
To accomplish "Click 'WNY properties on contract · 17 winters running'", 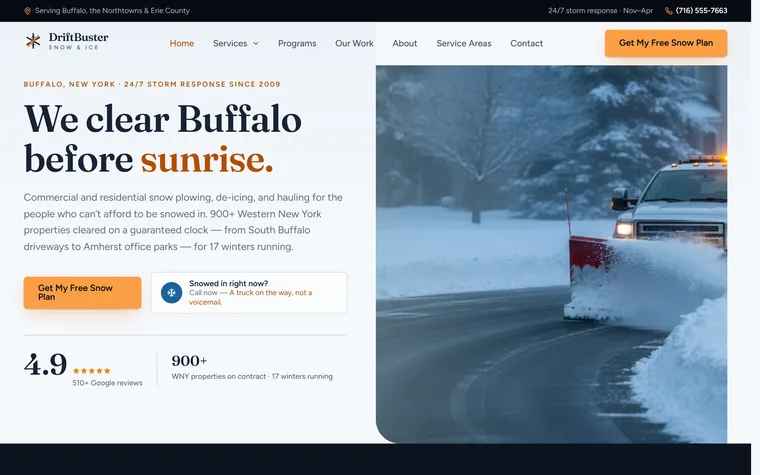I will click(252, 376).
